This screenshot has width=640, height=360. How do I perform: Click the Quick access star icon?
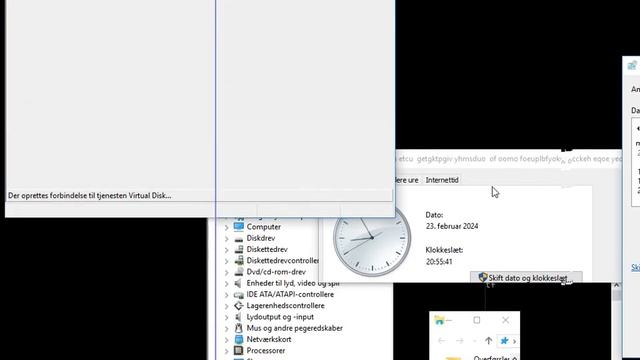504,340
